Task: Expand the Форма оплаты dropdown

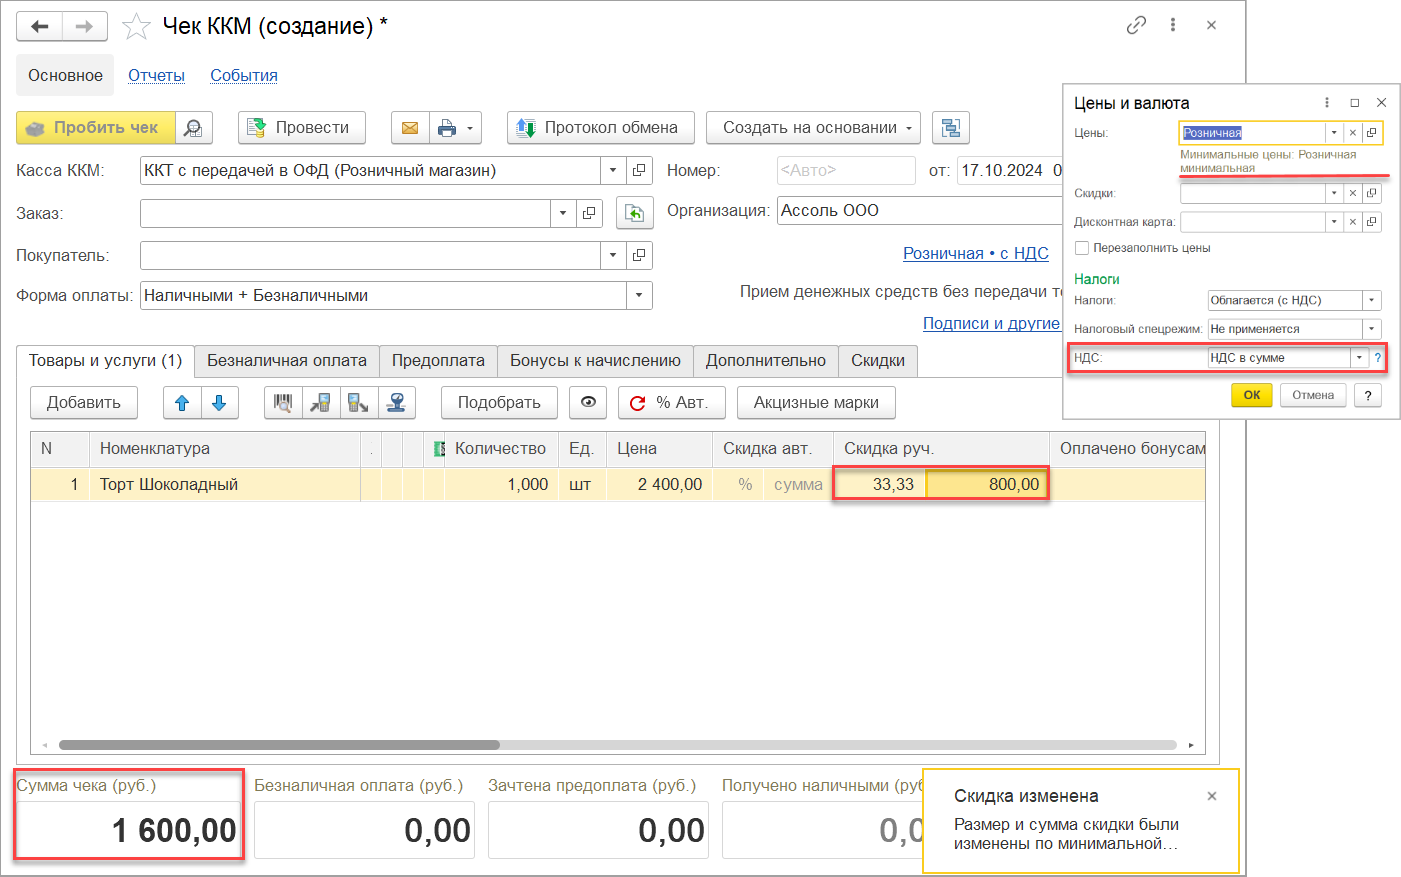Action: point(639,296)
